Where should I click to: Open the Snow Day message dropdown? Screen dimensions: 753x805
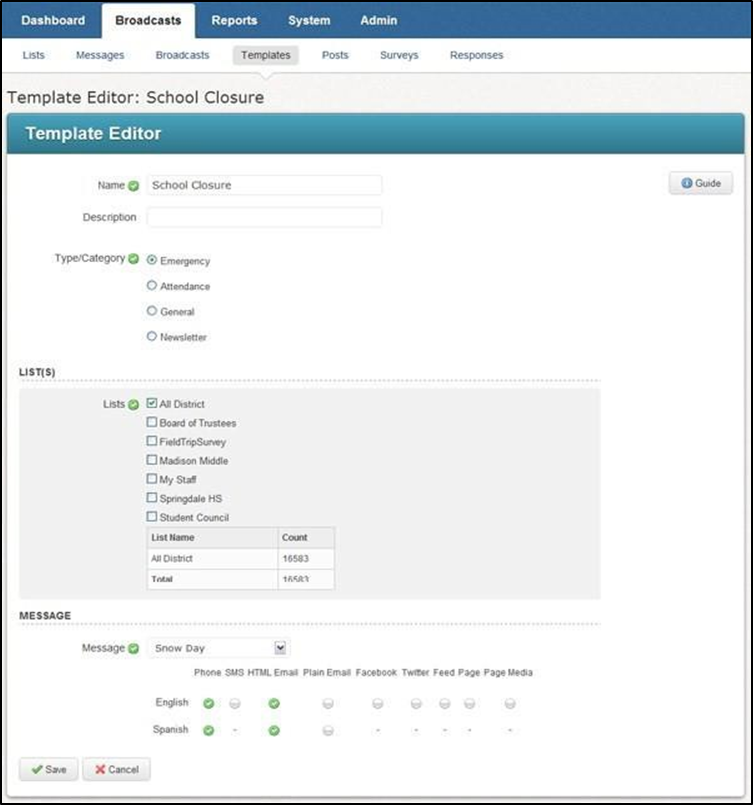pyautogui.click(x=280, y=648)
